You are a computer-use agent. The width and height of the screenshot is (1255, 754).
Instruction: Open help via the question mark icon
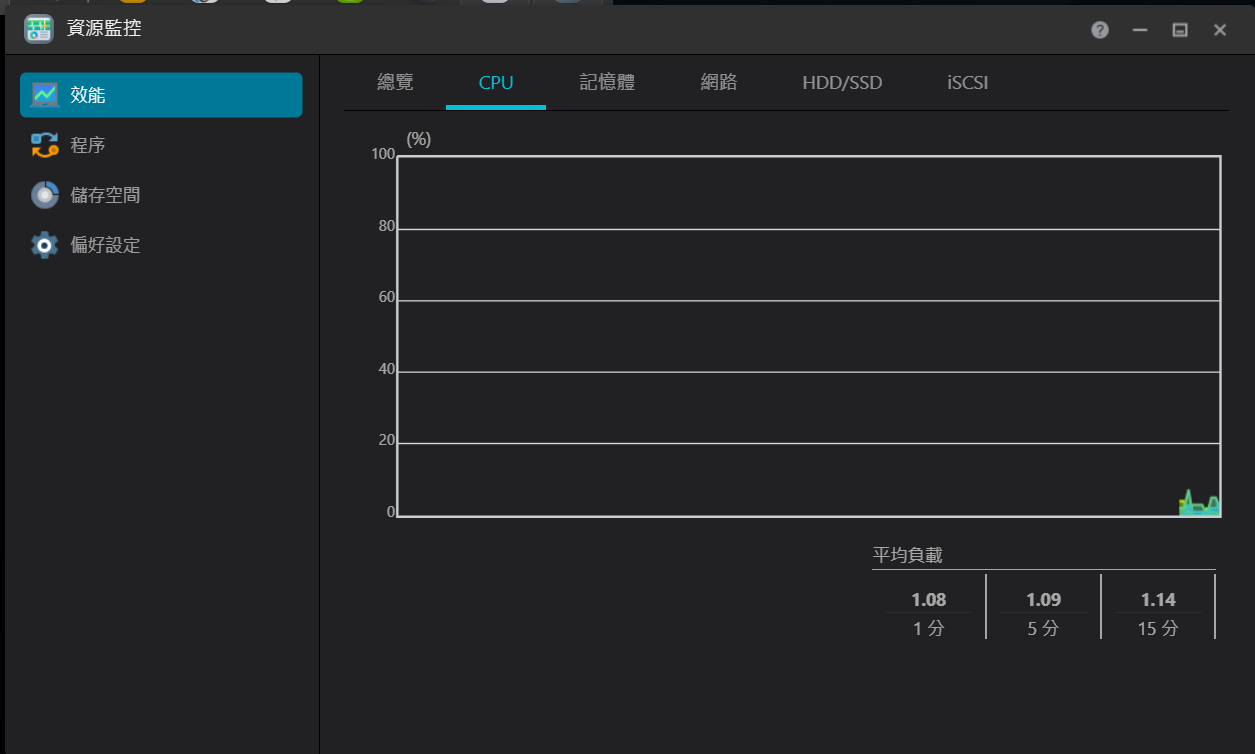1100,30
